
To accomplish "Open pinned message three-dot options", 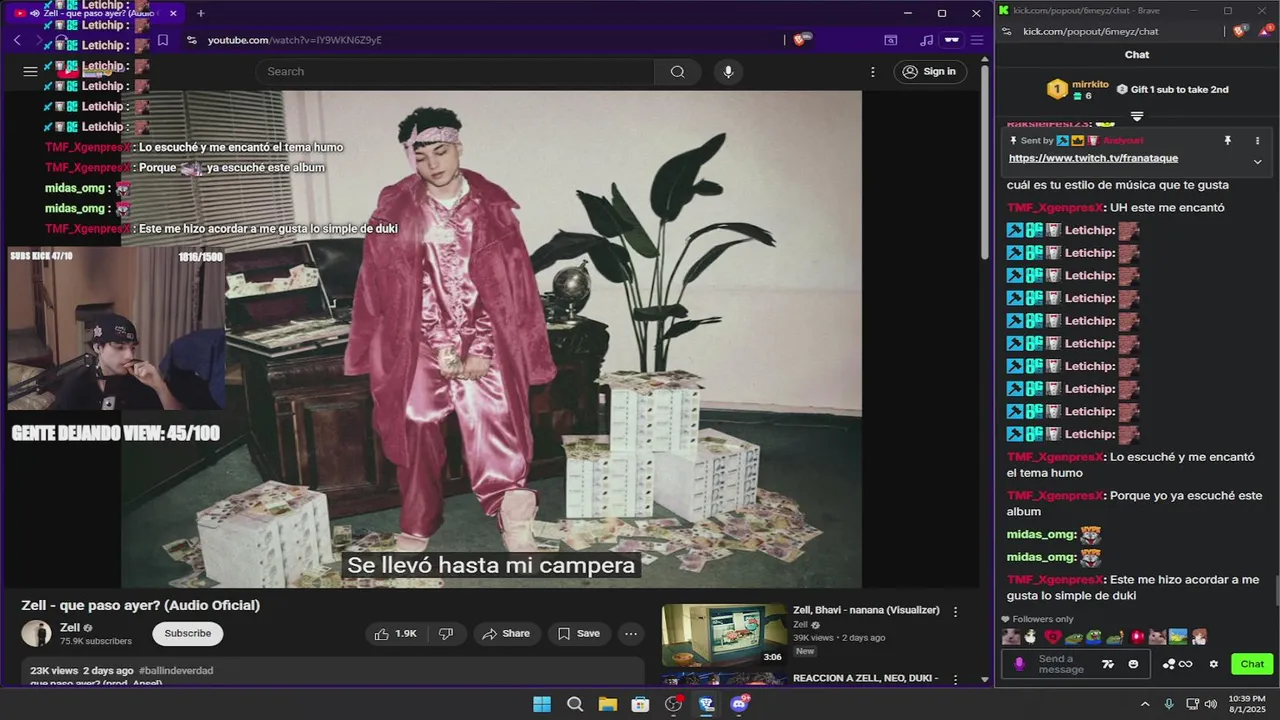I will click(x=1257, y=141).
